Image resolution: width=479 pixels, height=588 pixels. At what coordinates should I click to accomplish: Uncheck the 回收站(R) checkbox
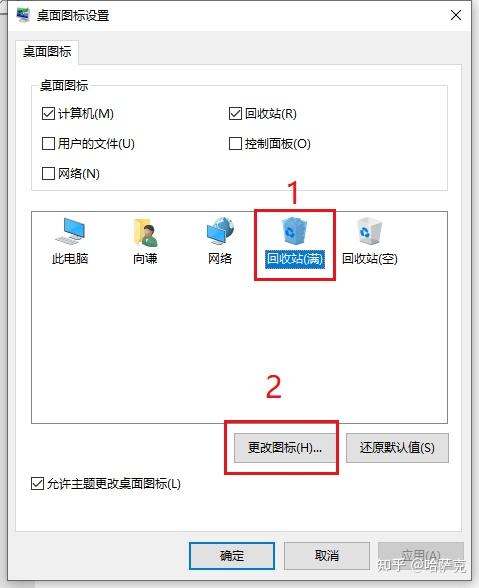235,113
